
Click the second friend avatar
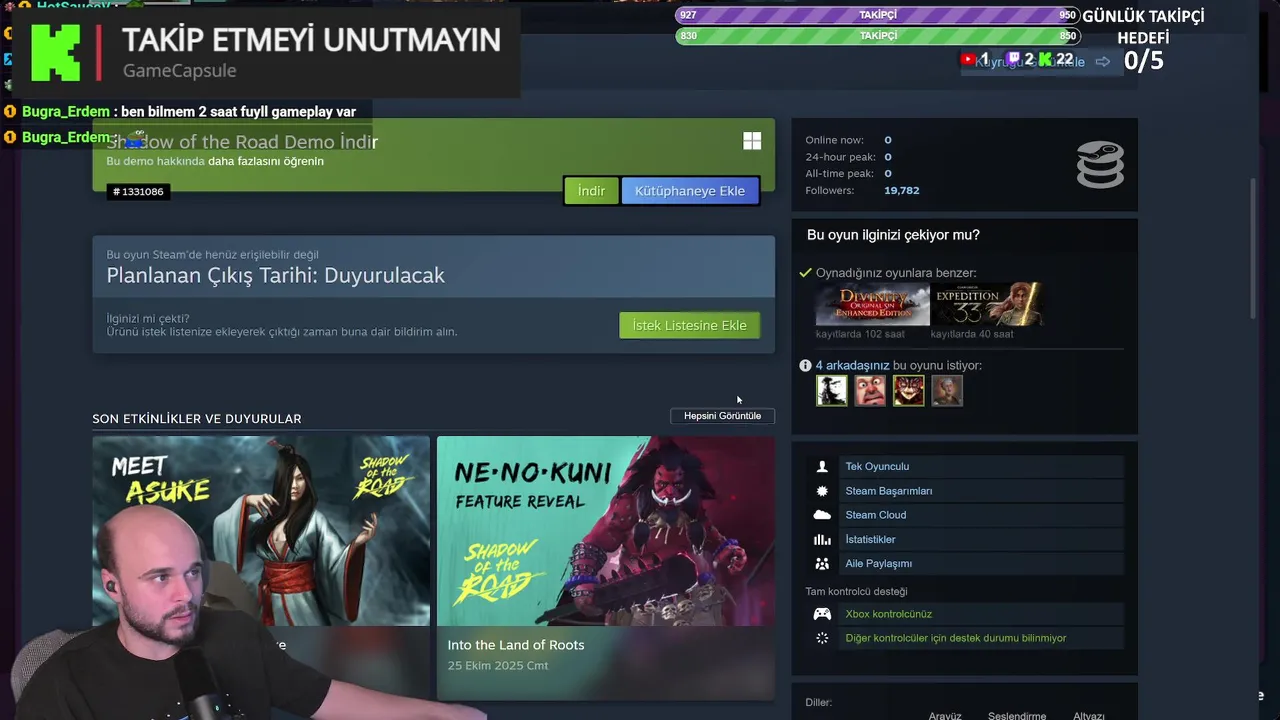click(870, 391)
